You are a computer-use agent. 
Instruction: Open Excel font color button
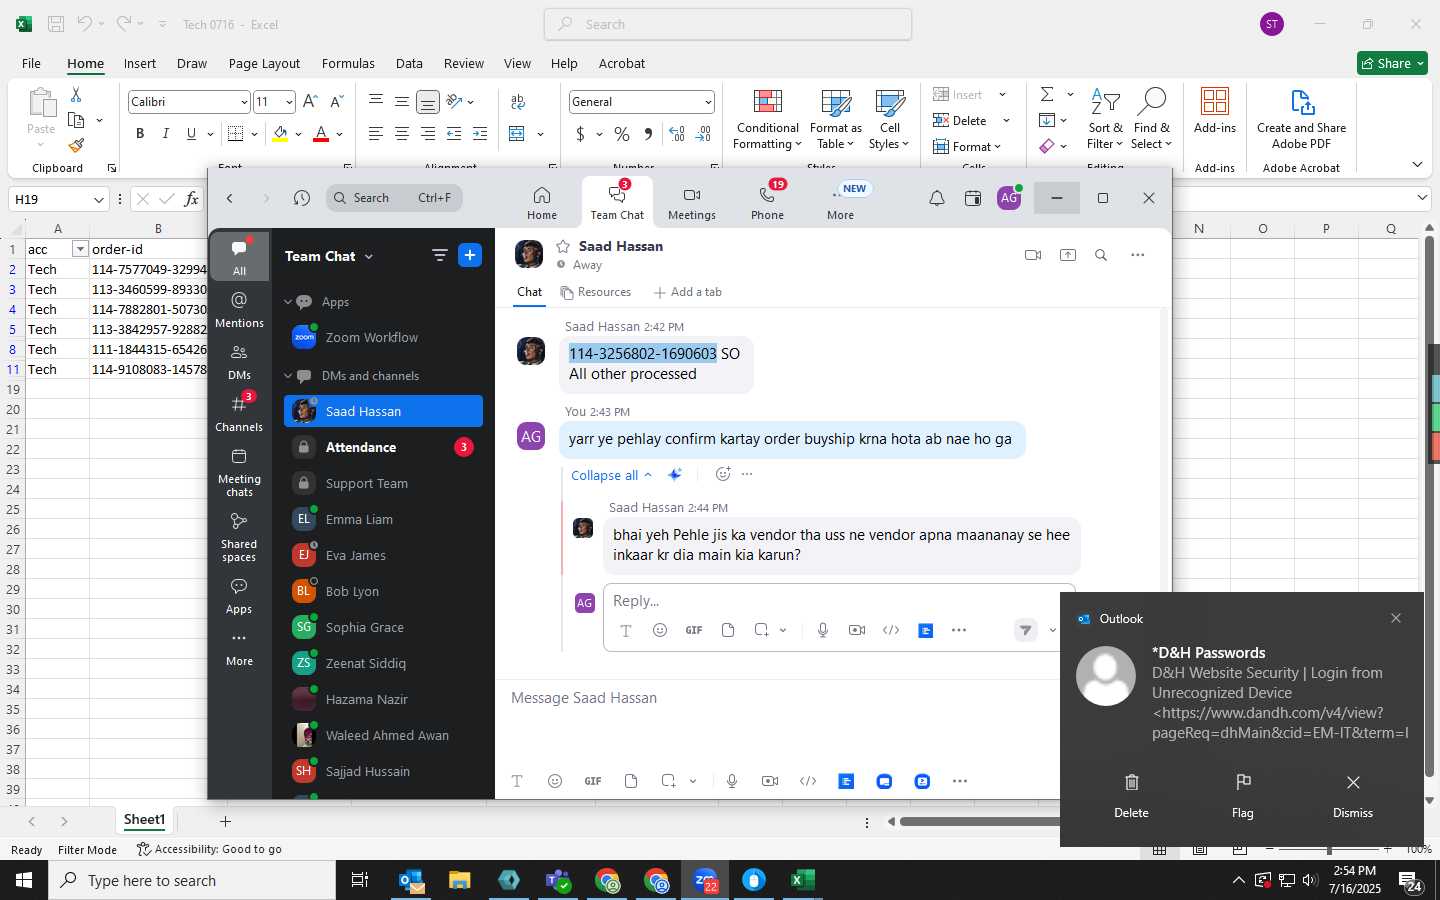(x=321, y=134)
